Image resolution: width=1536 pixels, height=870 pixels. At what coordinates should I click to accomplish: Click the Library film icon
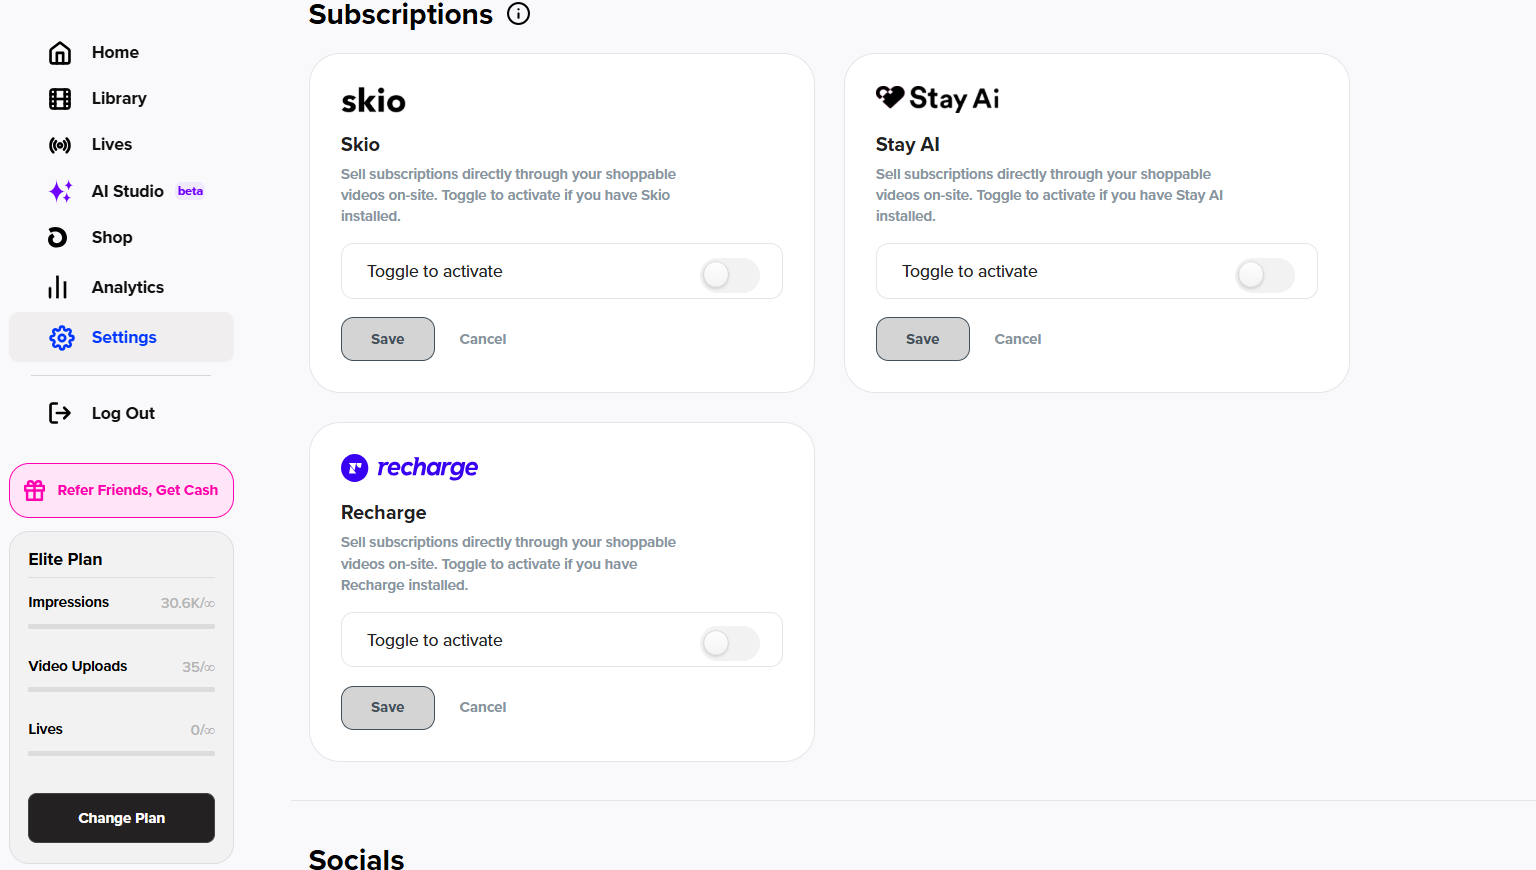coord(60,99)
